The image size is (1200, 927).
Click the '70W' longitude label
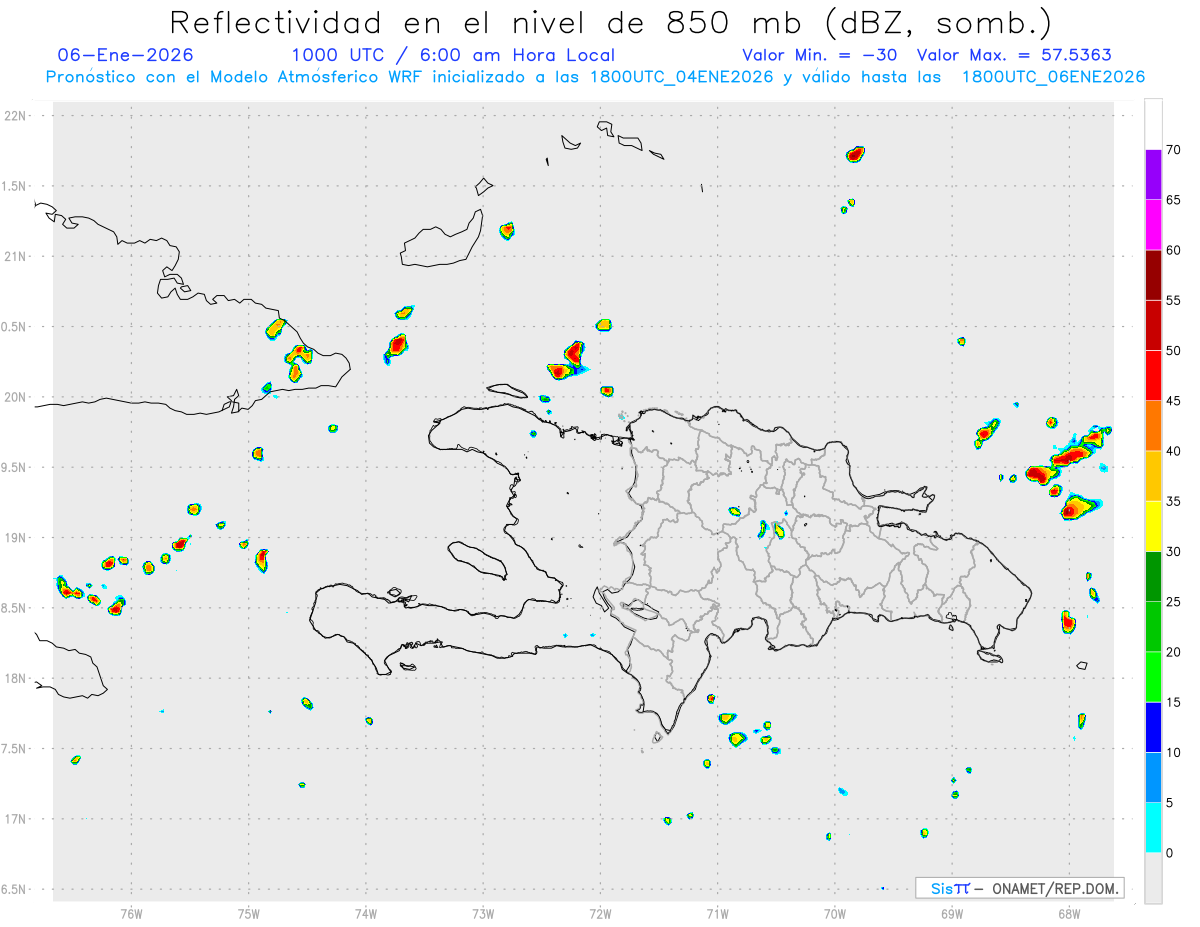(834, 913)
